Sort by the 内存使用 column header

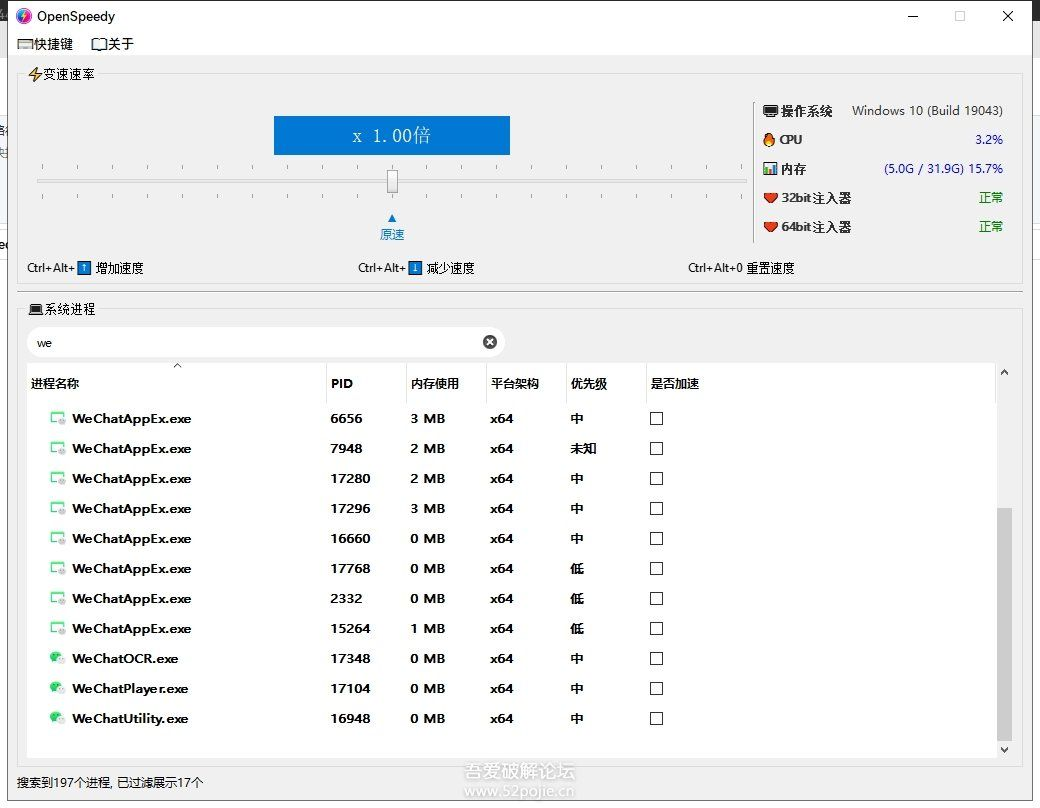[446, 383]
